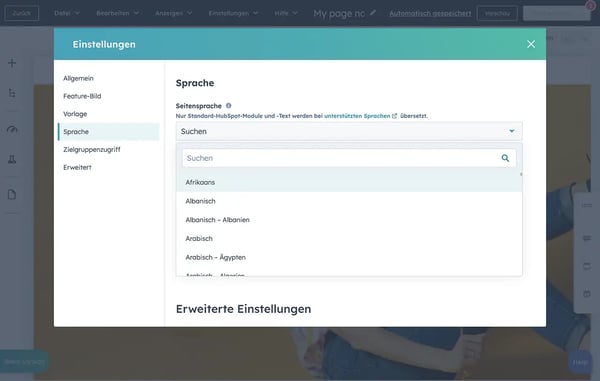Open the gauge optimize sidebar icon
This screenshot has width=600, height=381.
(12, 129)
